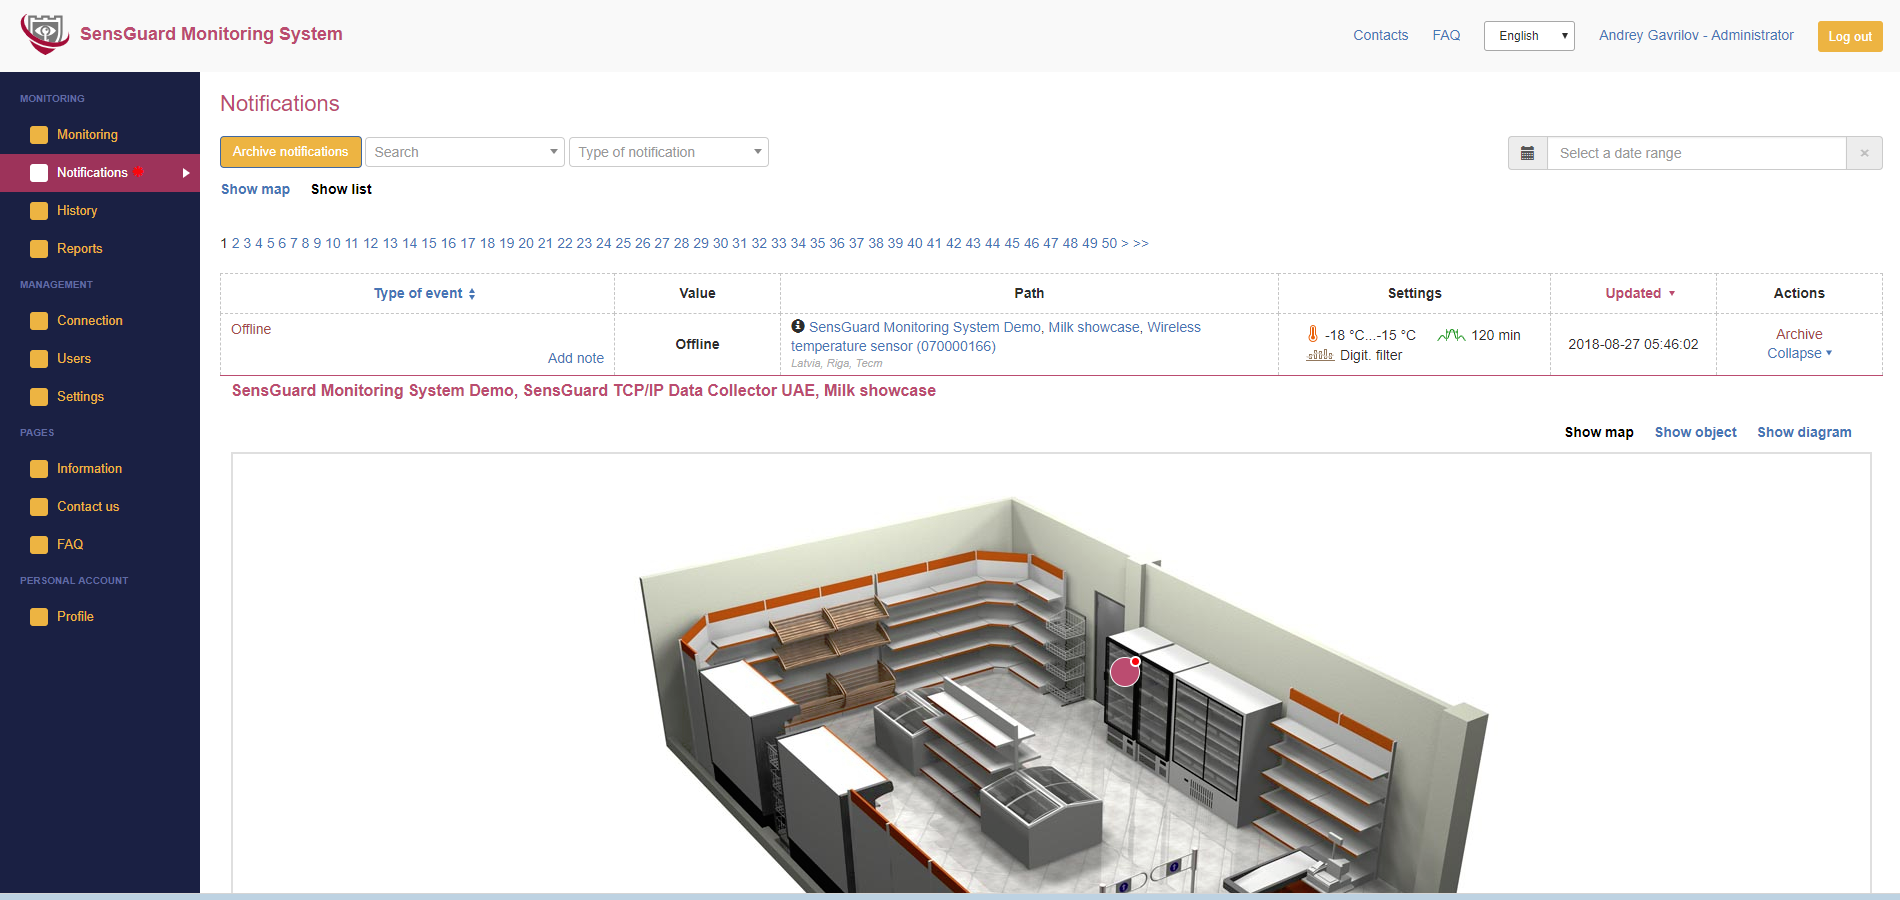Click the SensGuard shield logo

45,34
